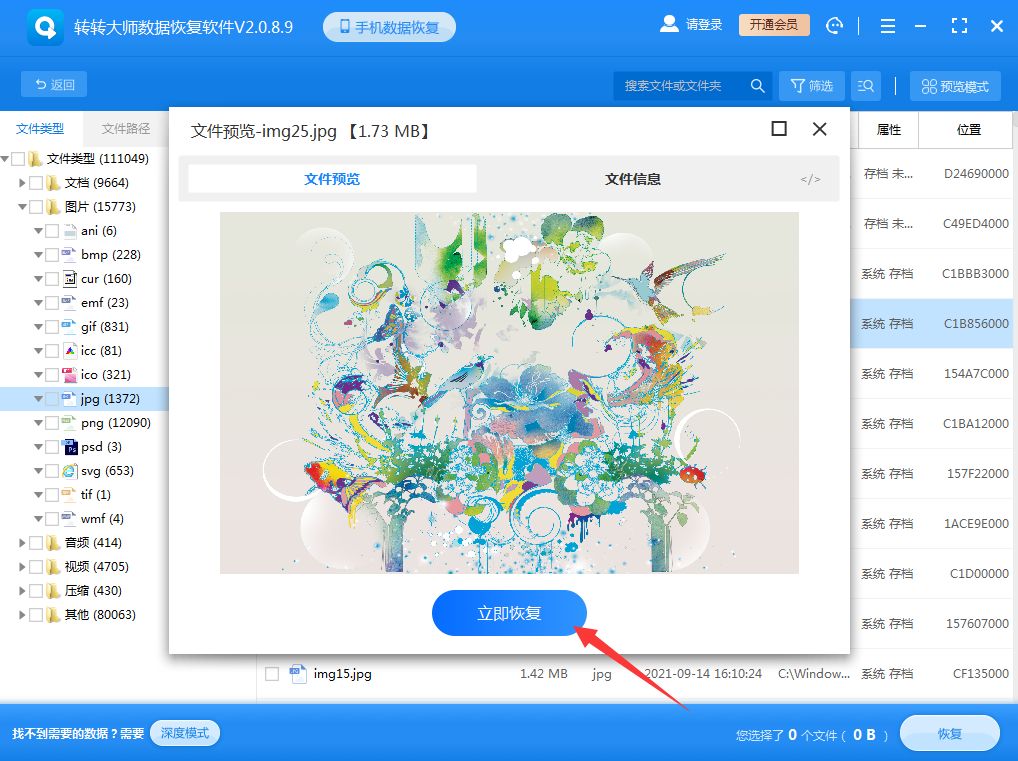Click the user login icon
The height and width of the screenshot is (761, 1018).
[668, 25]
